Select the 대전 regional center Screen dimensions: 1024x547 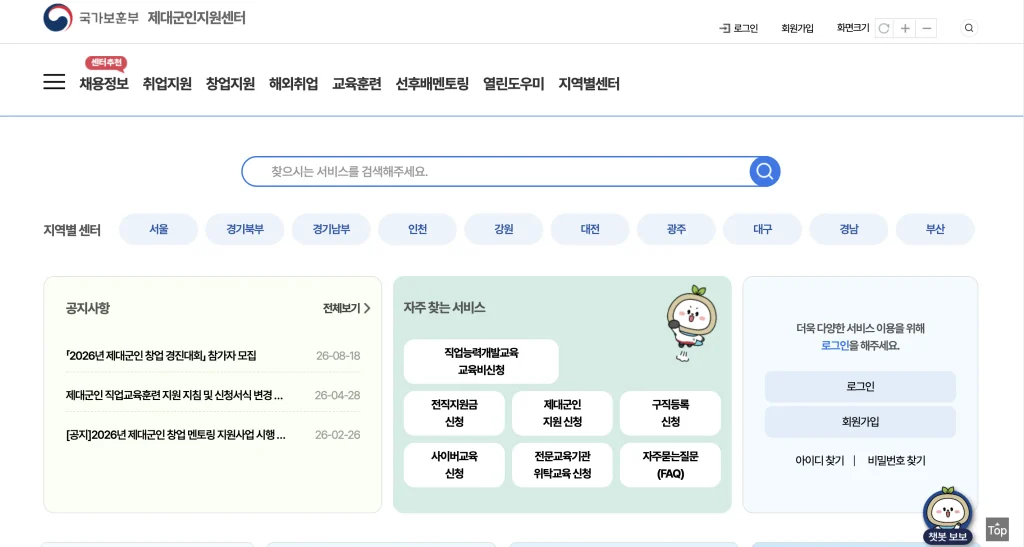pyautogui.click(x=590, y=229)
